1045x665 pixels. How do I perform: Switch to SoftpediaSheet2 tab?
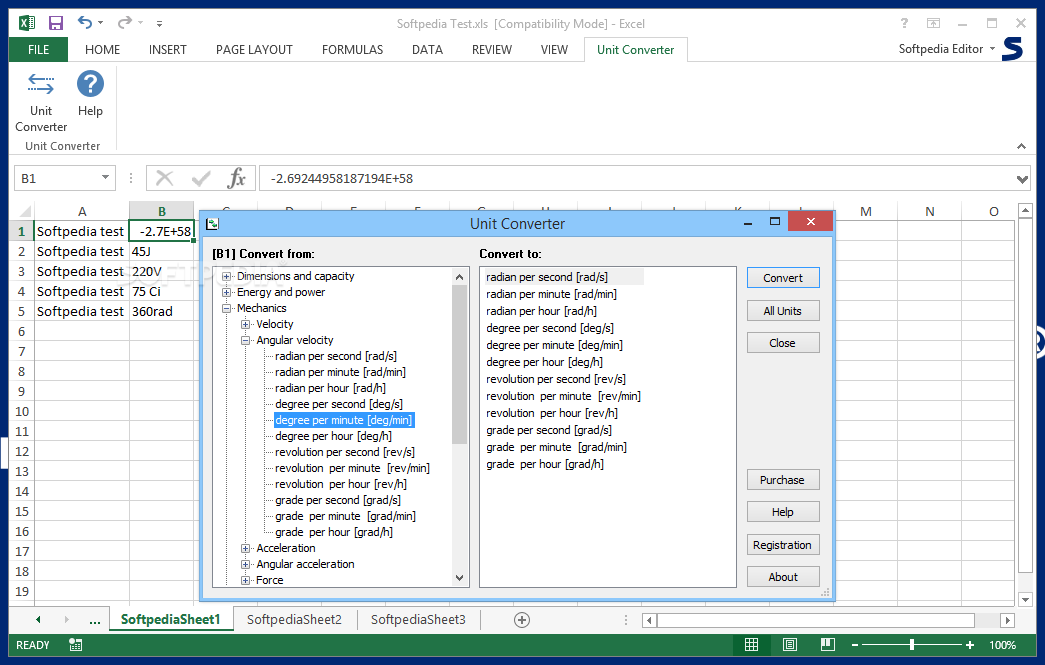pyautogui.click(x=294, y=620)
